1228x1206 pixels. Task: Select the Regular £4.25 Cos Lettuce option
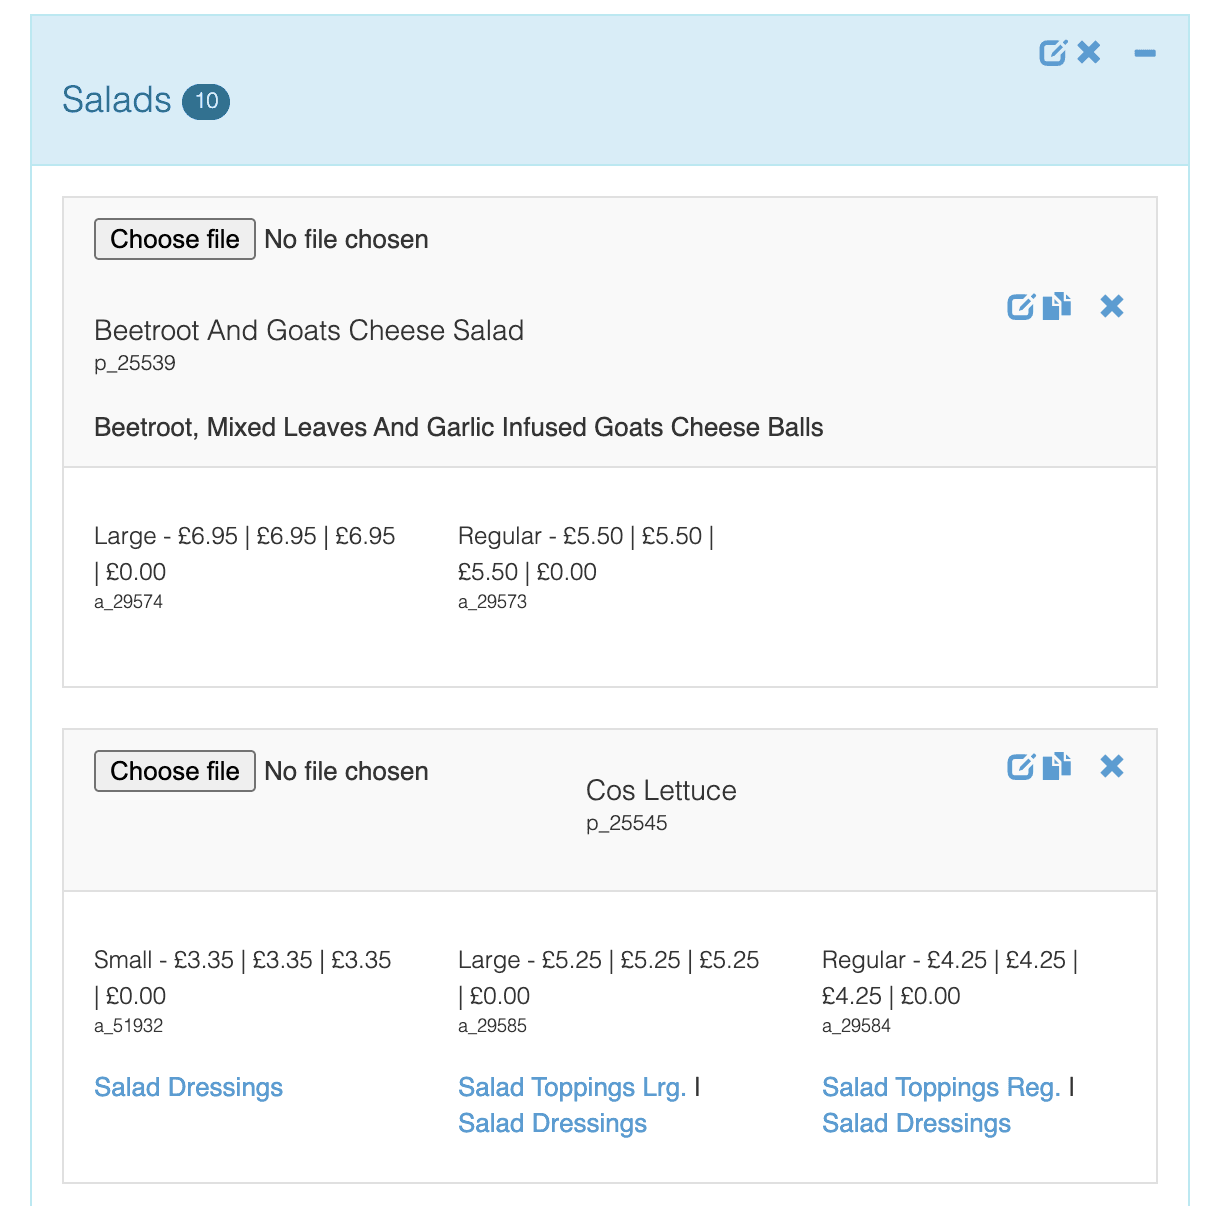click(x=947, y=978)
